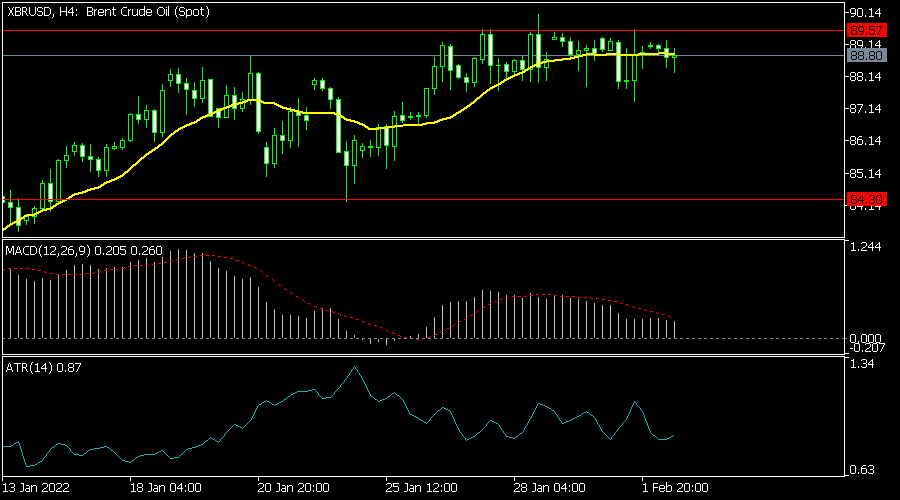Click the MACD(12,26,9) 0.205 0.260 indicator label
The image size is (900, 500).
[x=84, y=251]
